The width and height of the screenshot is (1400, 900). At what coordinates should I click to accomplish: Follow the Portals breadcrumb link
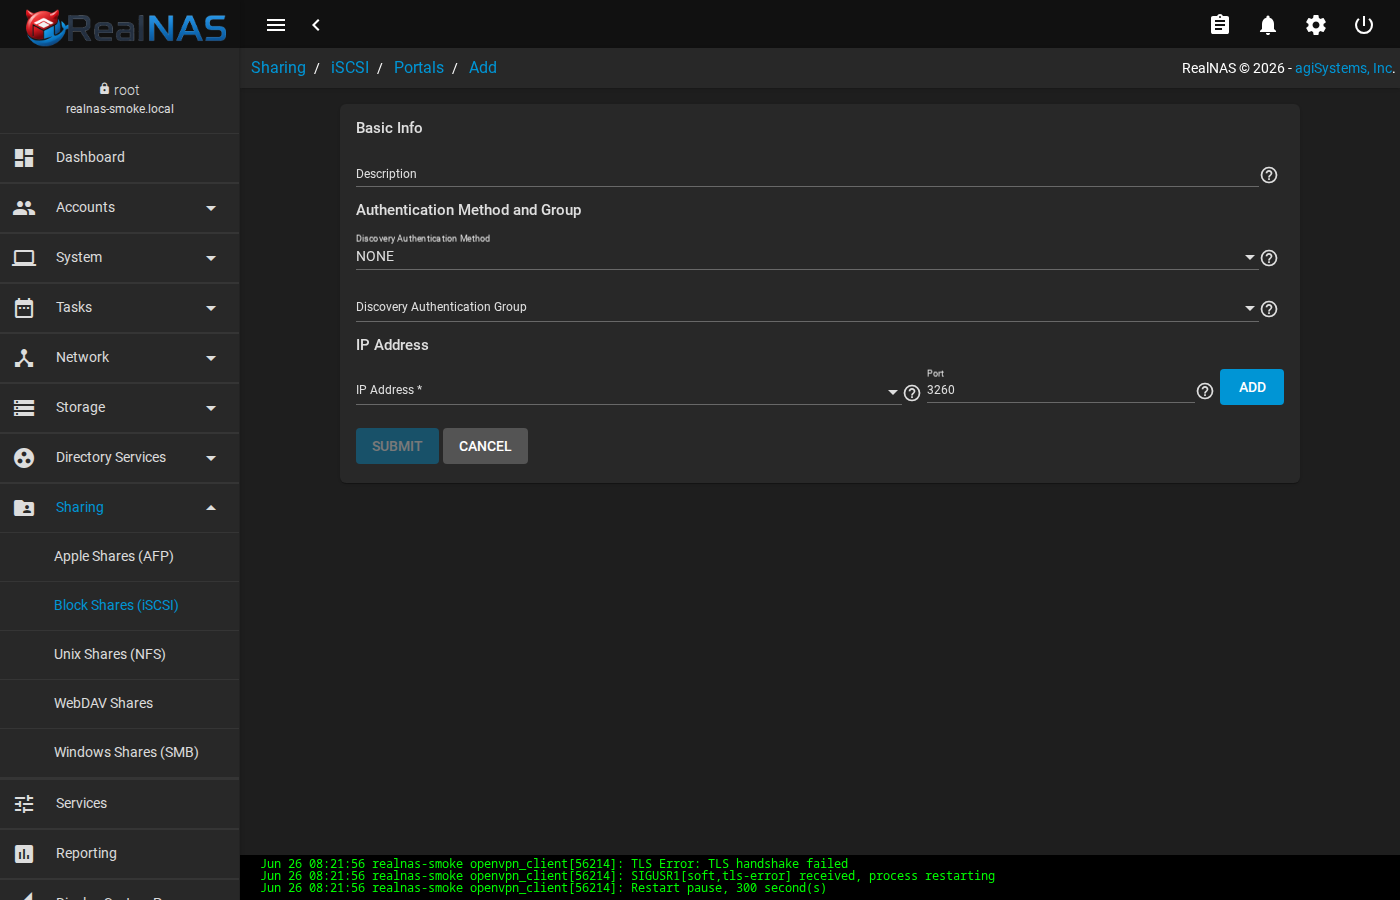pos(419,68)
